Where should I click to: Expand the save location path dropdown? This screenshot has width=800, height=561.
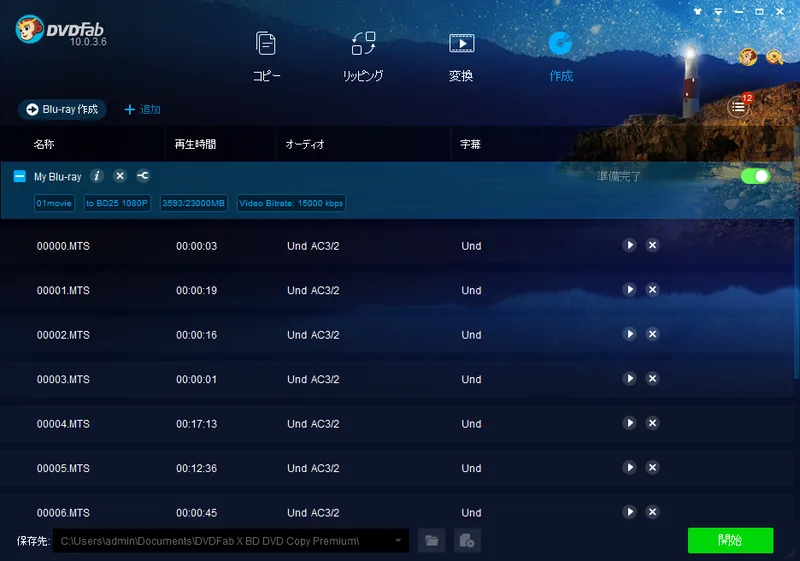(400, 541)
